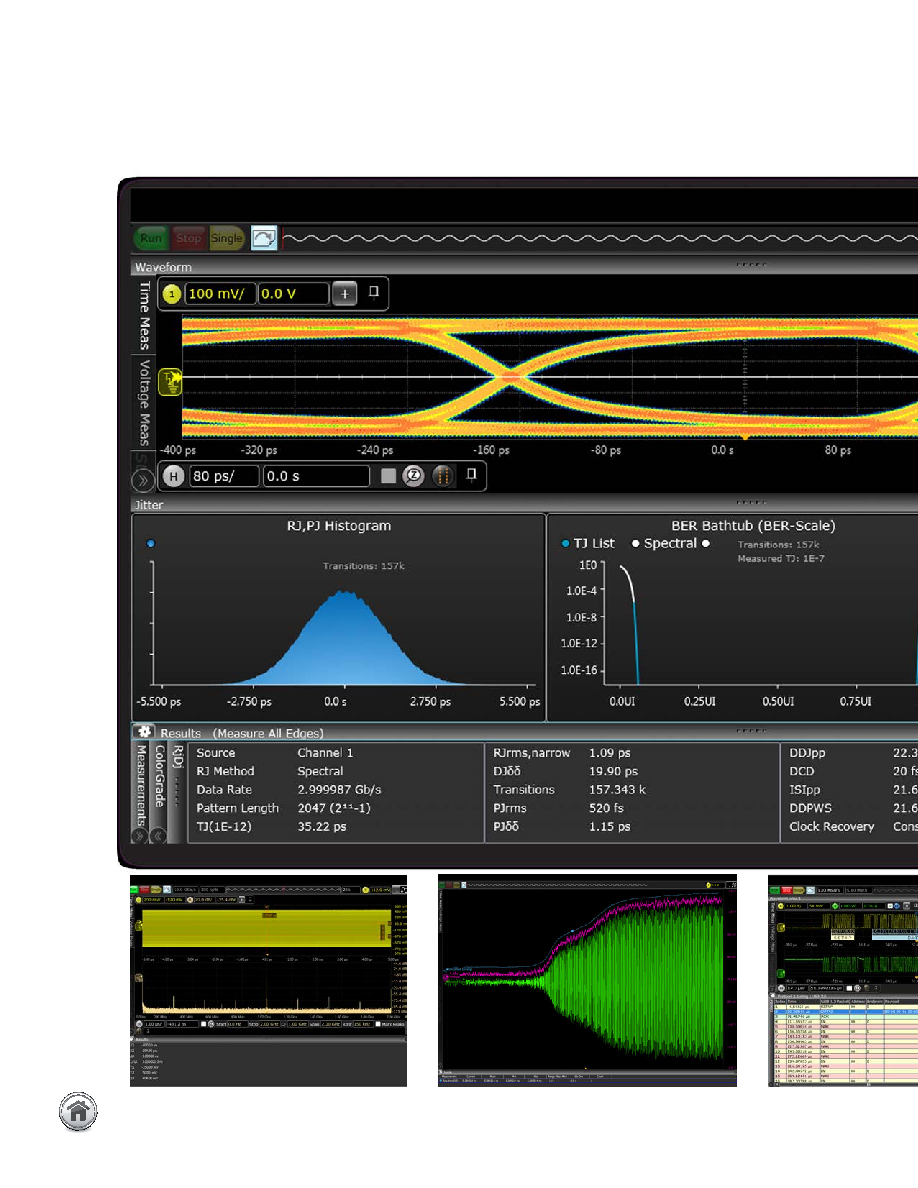Select the Data Rate value 2.999987 Gb/s
The width and height of the screenshot is (918, 1188).
point(339,789)
